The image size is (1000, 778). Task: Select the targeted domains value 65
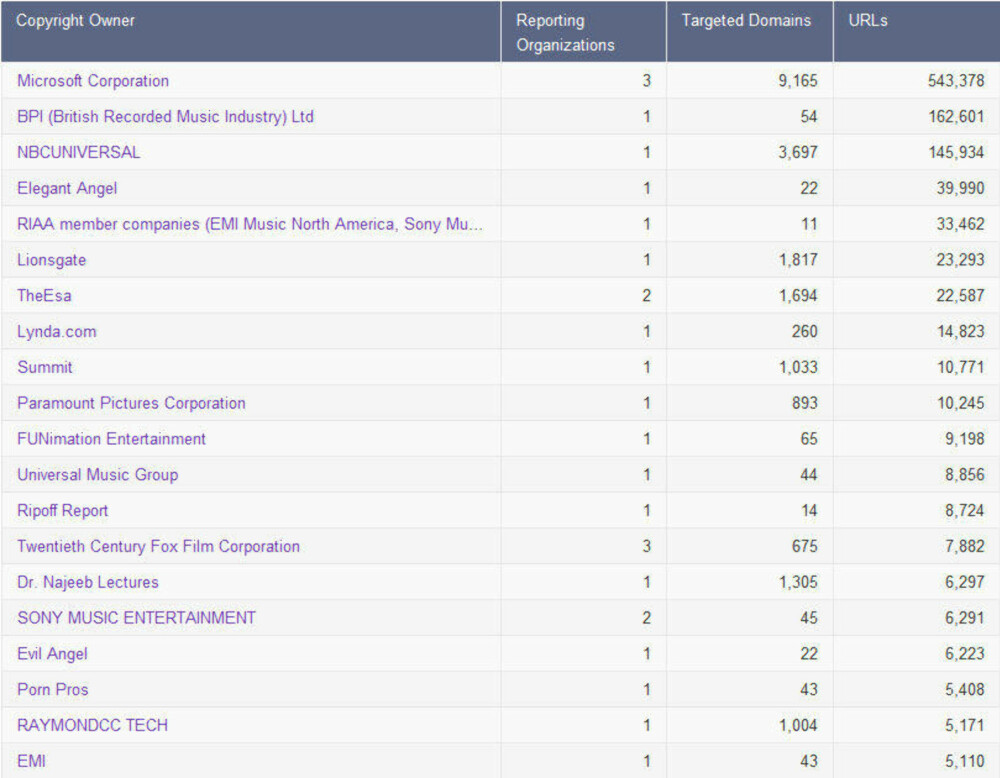coord(809,439)
